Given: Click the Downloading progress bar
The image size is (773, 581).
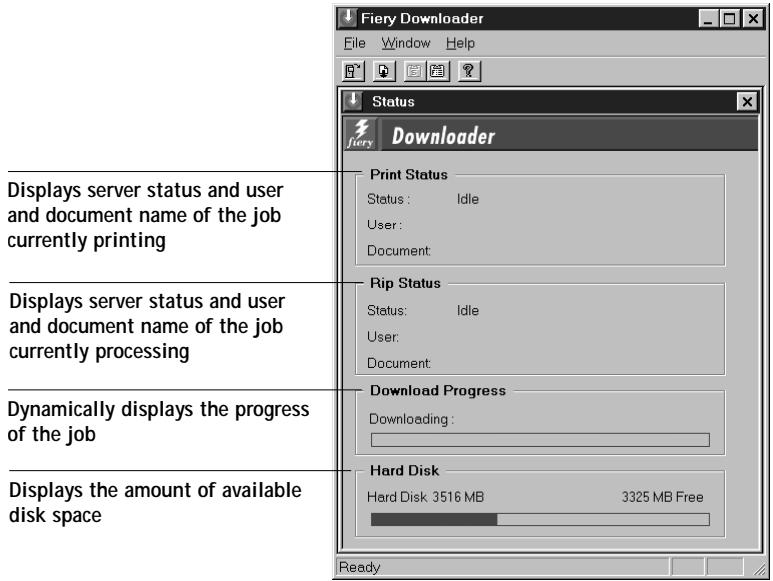Looking at the screenshot, I should point(540,440).
